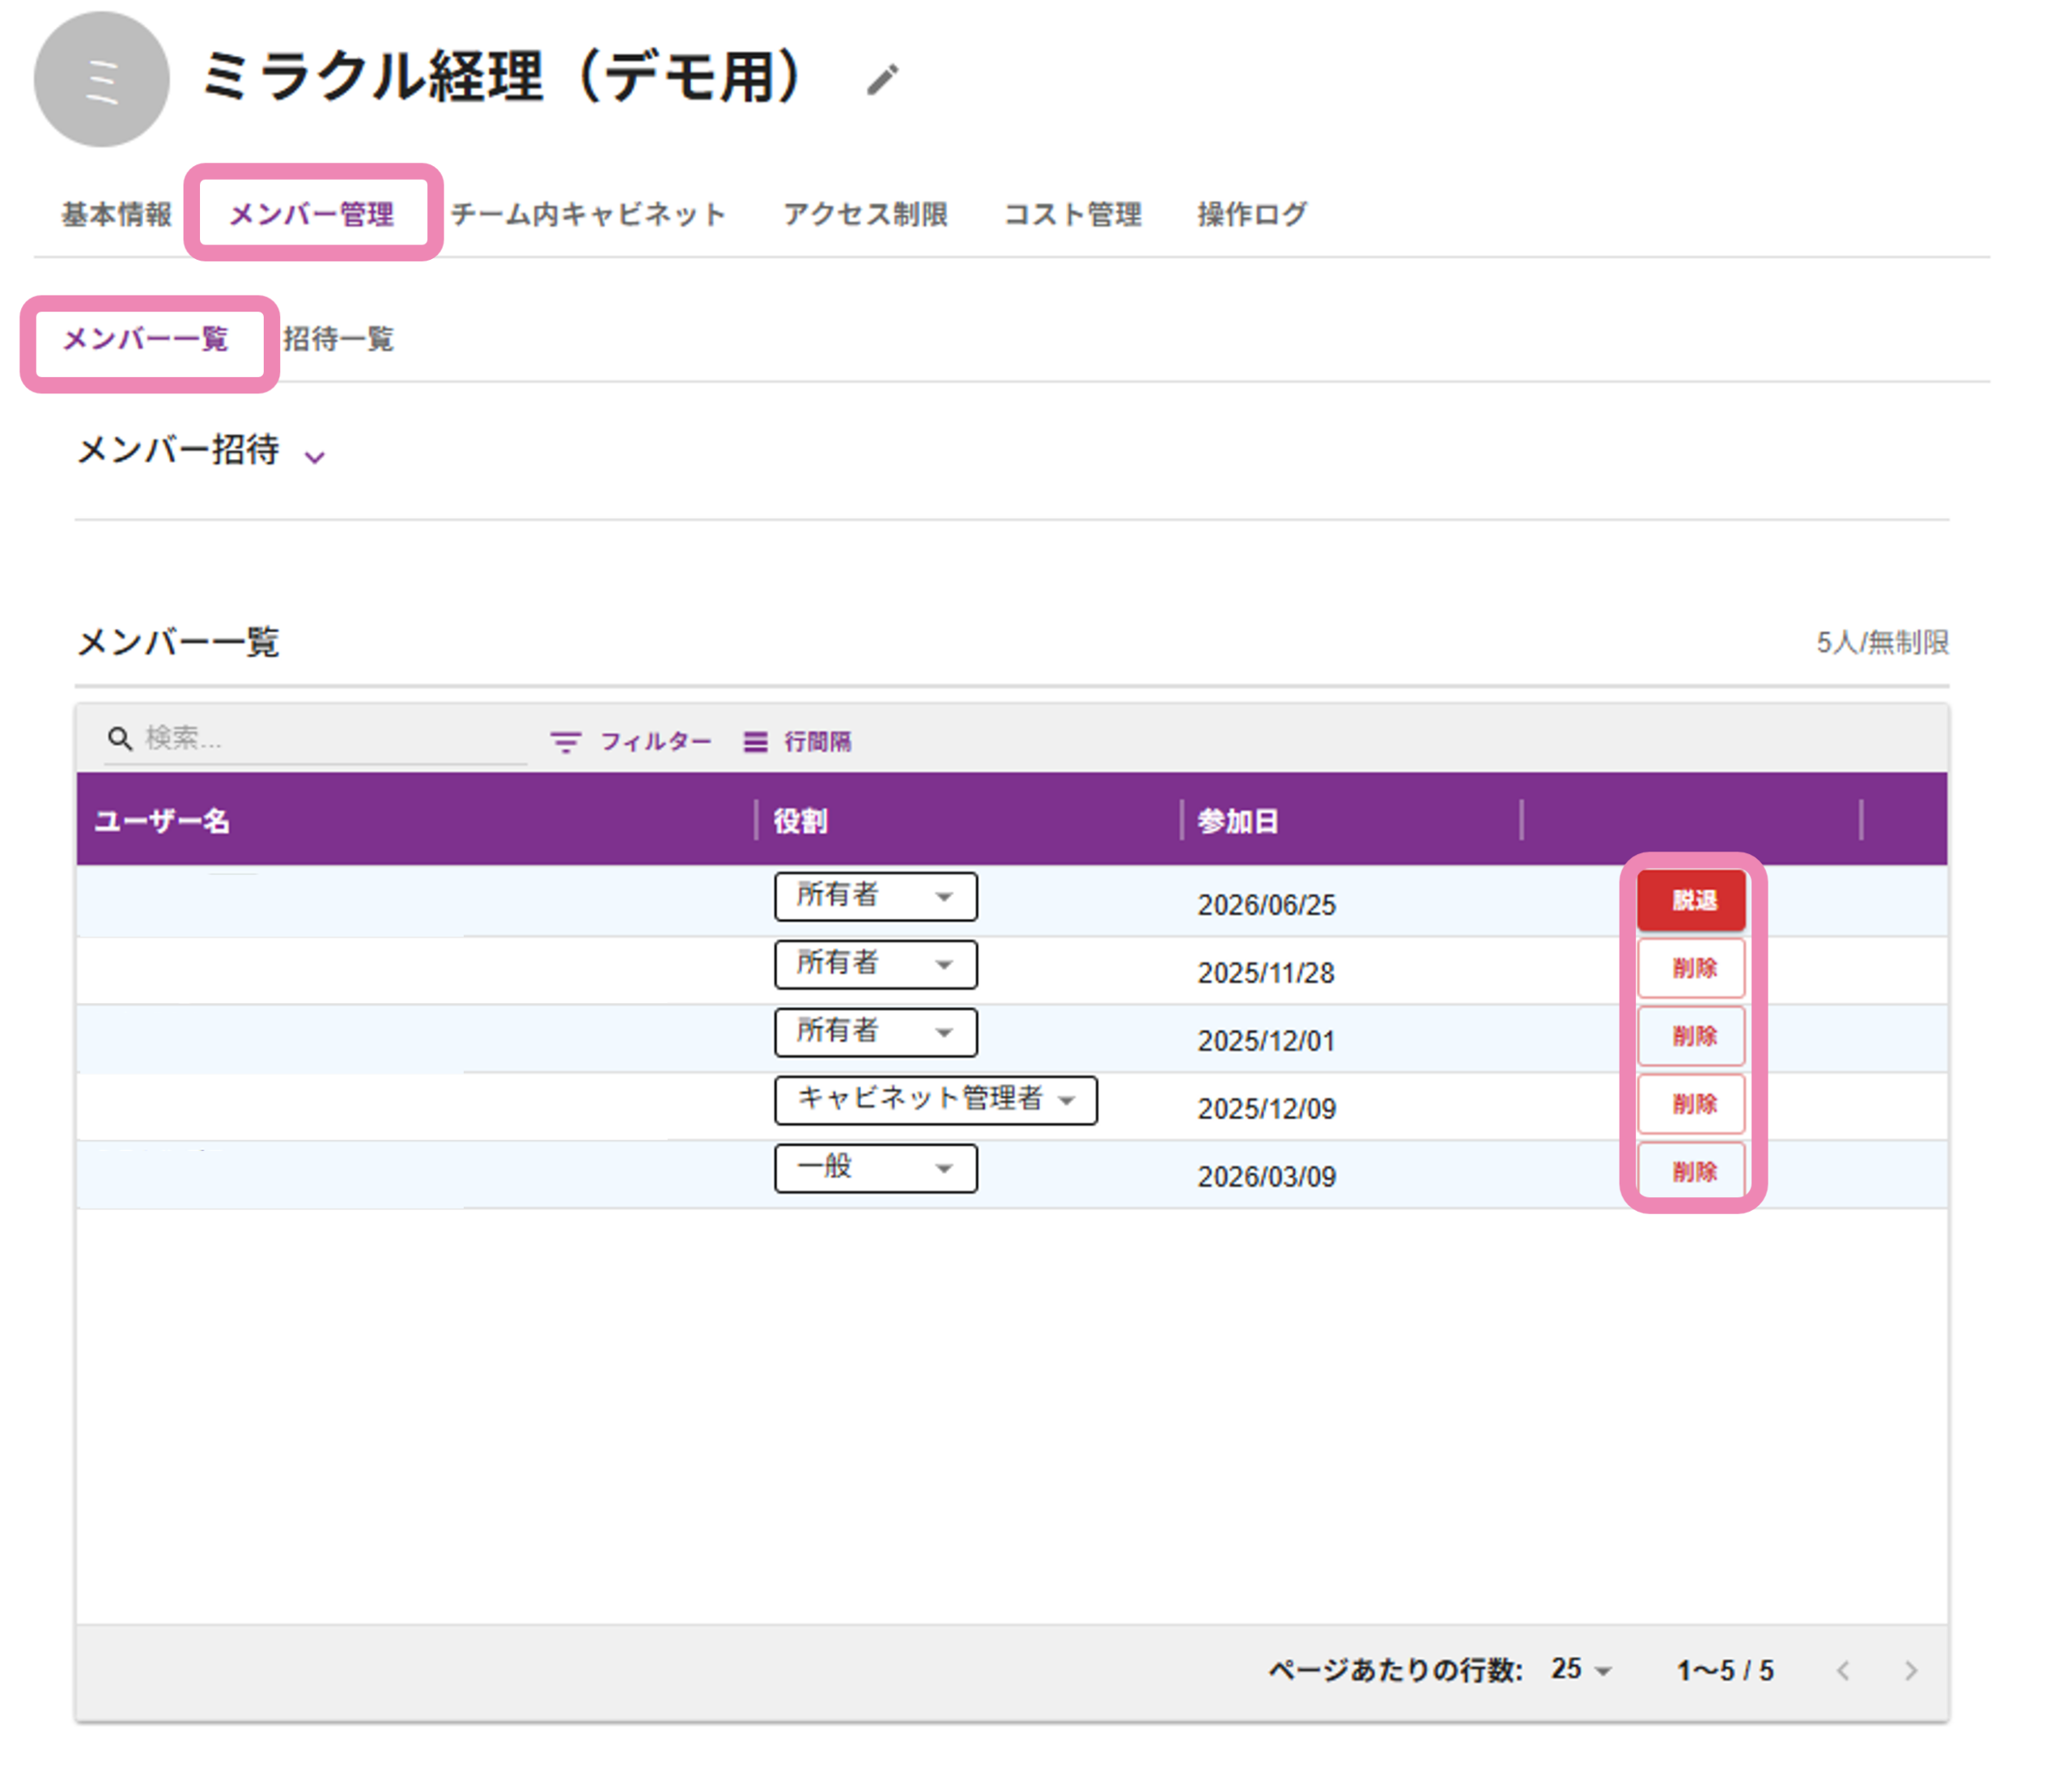
Task: Expand the メンバー招待 chevron
Action: pyautogui.click(x=315, y=457)
